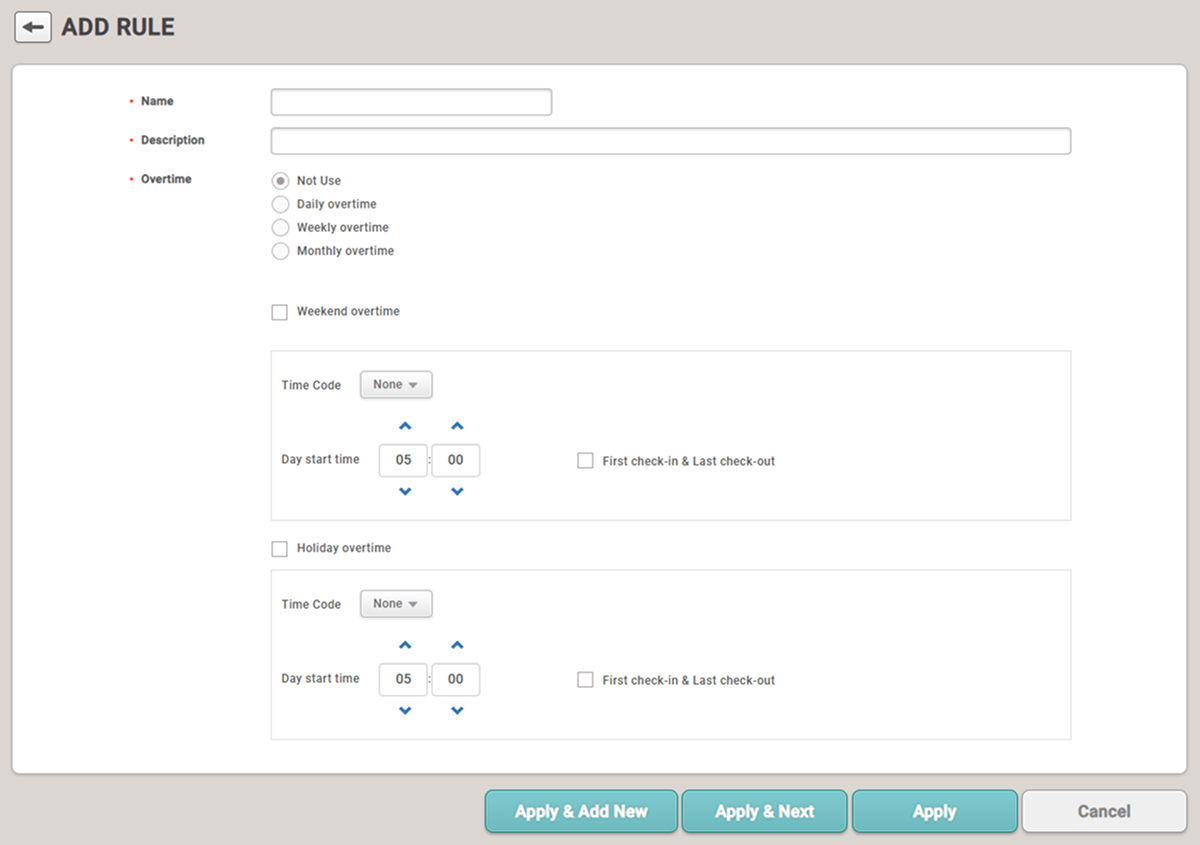Image resolution: width=1200 pixels, height=845 pixels.
Task: Increase the holiday Day start time hour
Action: pos(405,646)
